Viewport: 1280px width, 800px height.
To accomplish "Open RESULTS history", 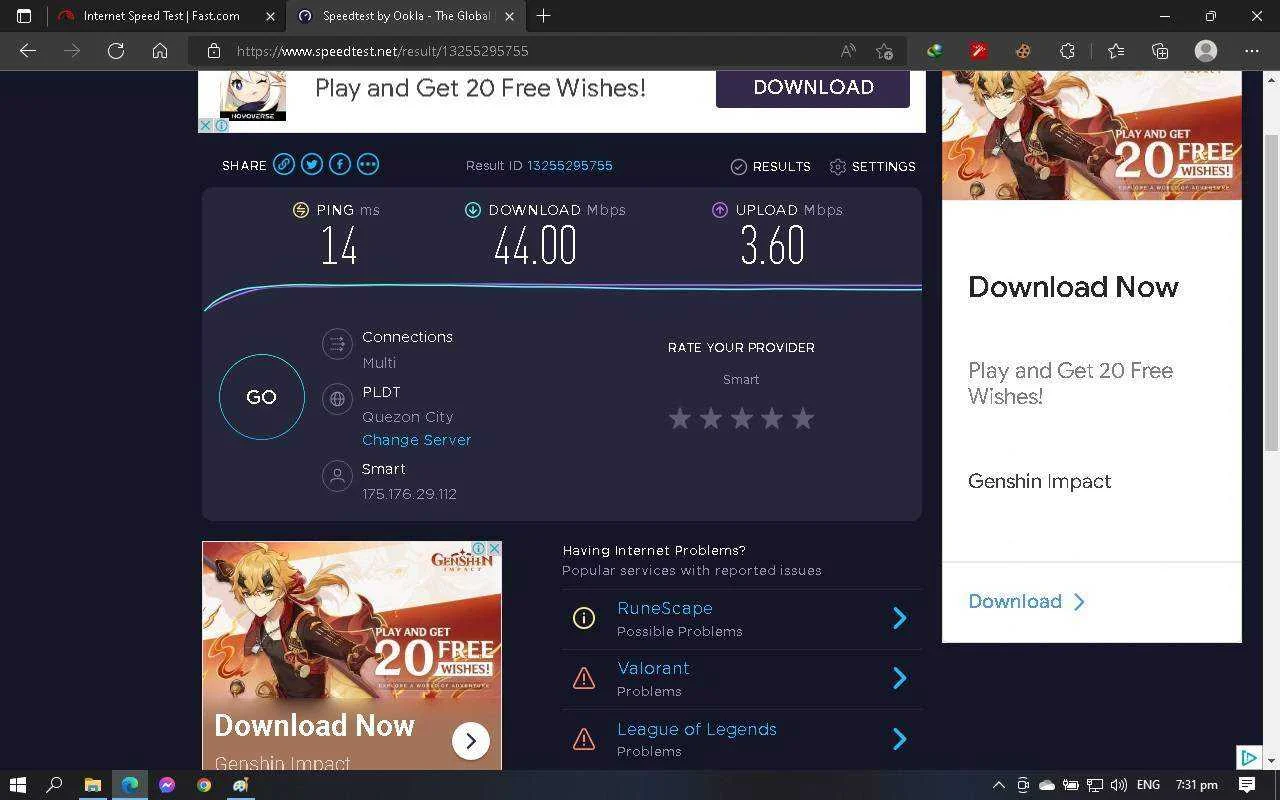I will point(770,166).
